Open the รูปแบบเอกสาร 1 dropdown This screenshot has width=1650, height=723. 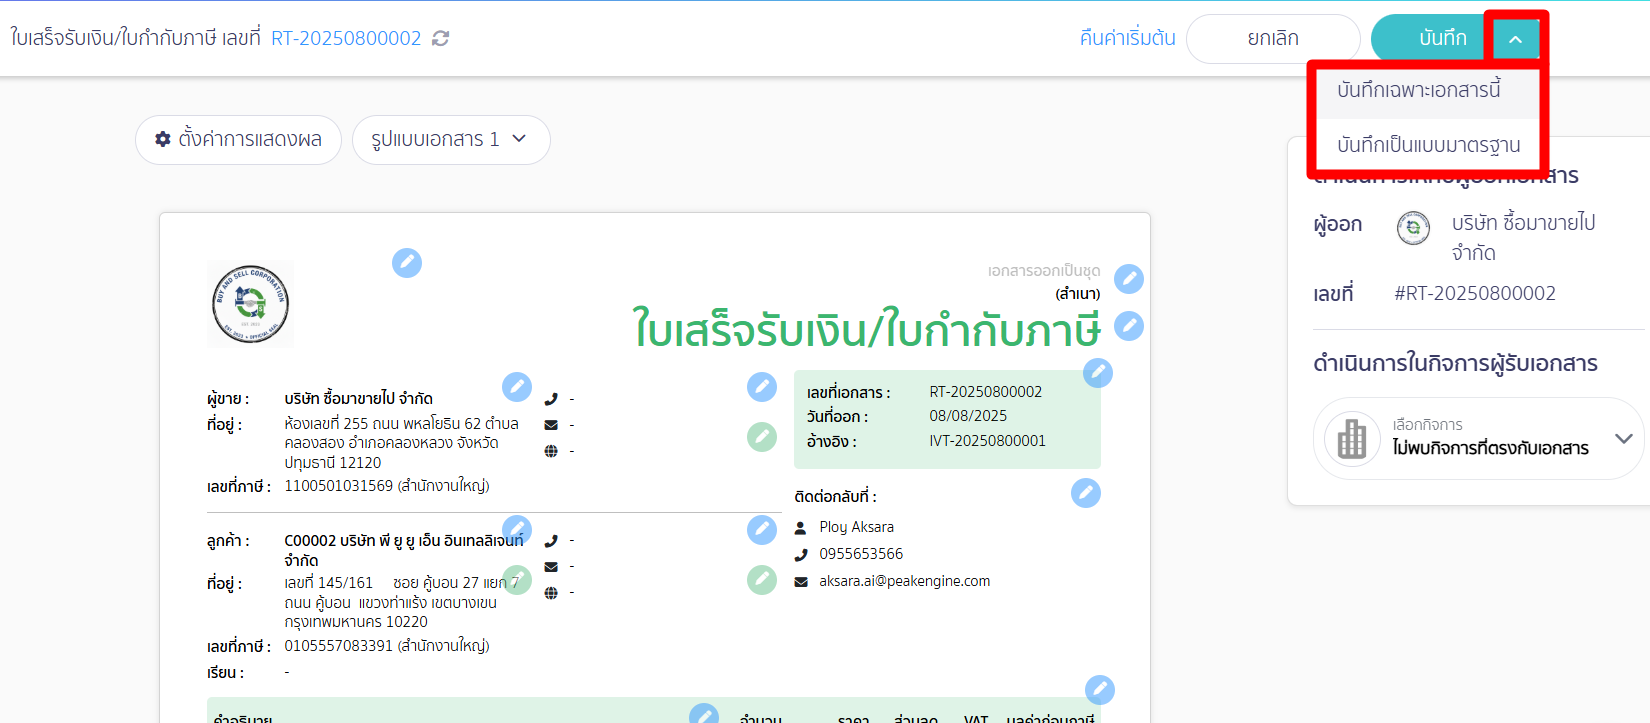[451, 140]
